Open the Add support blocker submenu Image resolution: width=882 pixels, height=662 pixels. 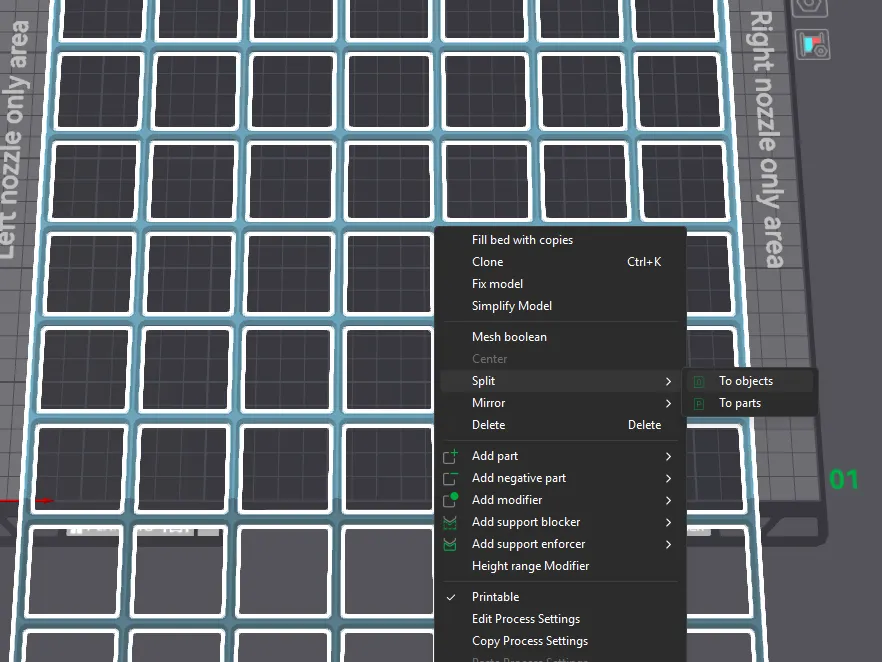click(560, 522)
